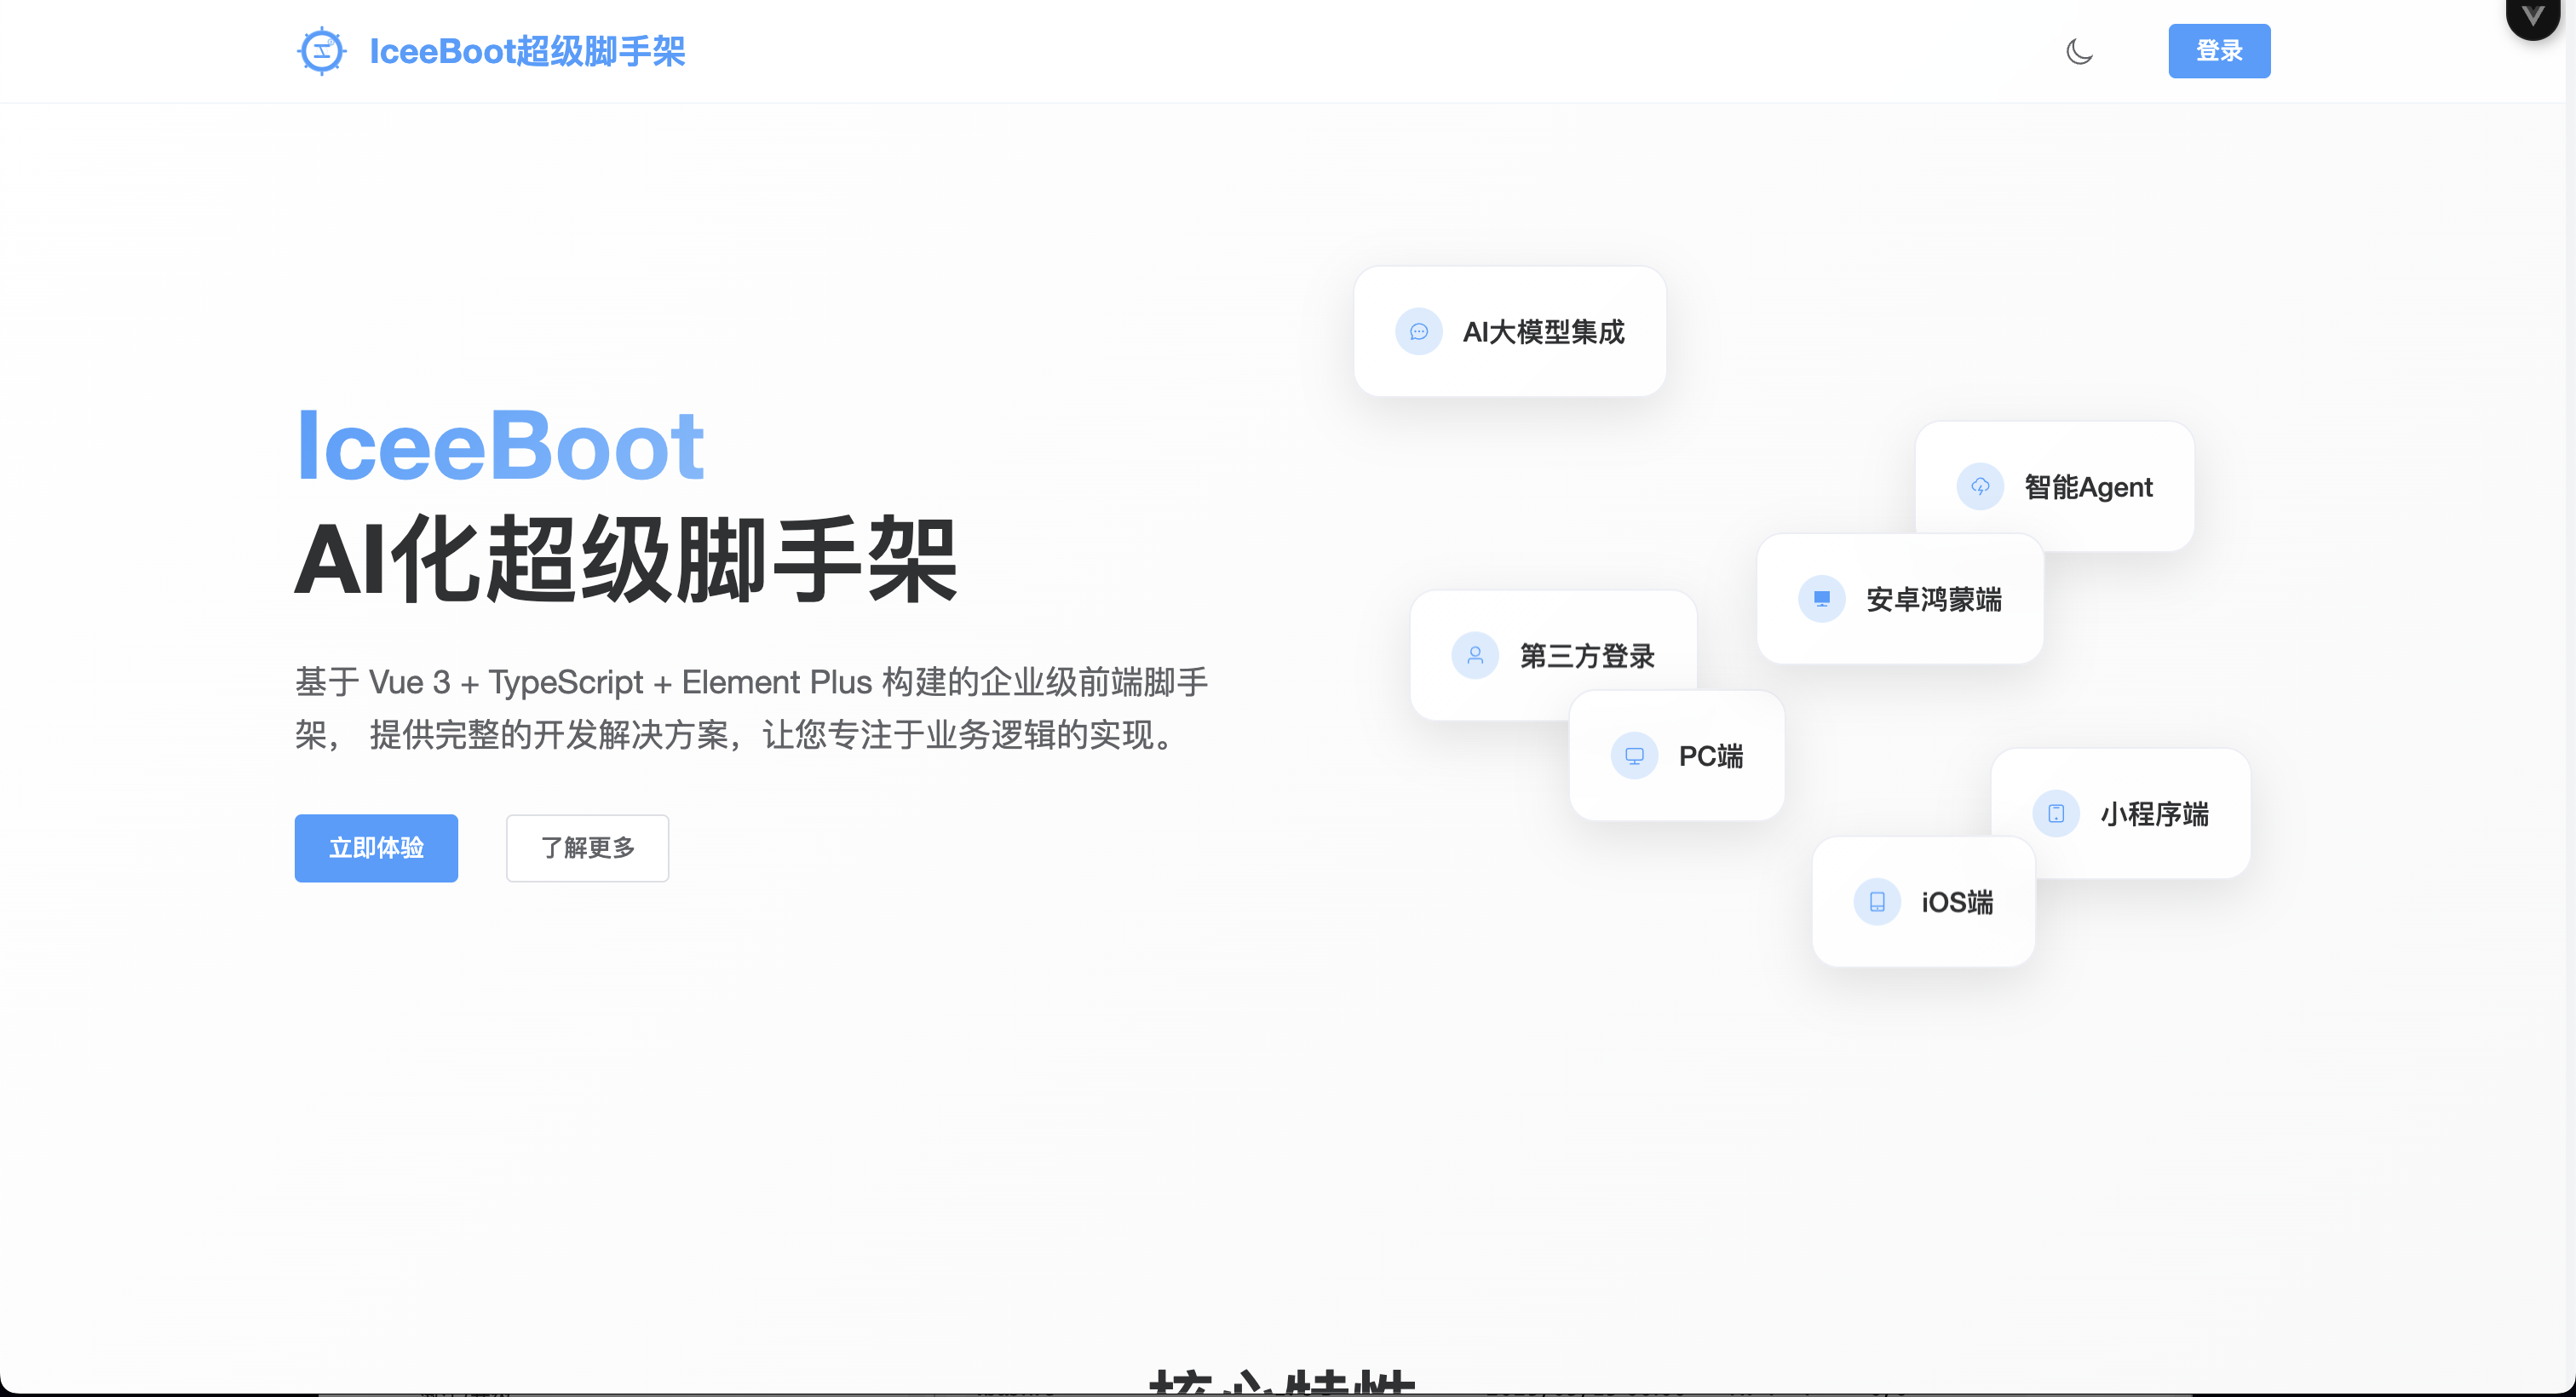Click the monitor icon on 安卓鸿蒙端 card
2576x1397 pixels.
pyautogui.click(x=1821, y=599)
